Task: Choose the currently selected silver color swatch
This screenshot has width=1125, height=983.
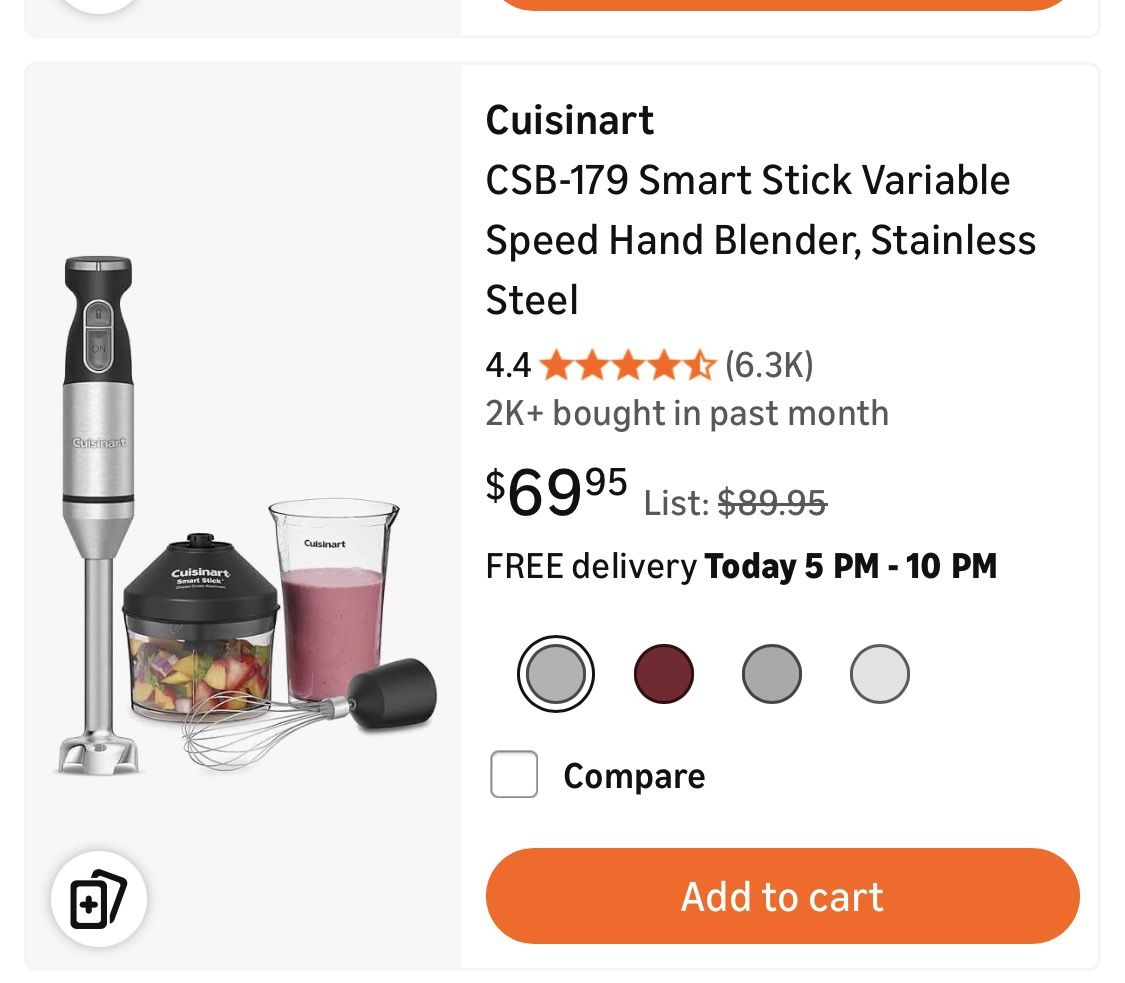Action: click(x=556, y=672)
